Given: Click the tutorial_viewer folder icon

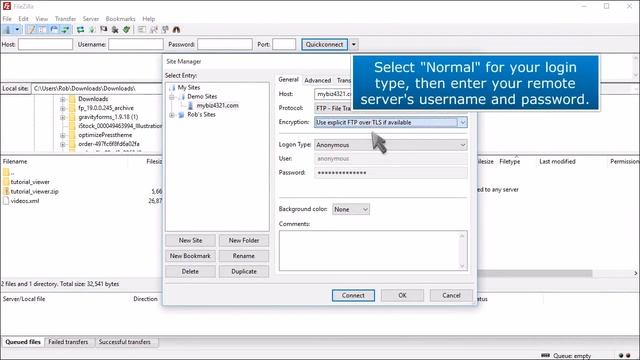Looking at the screenshot, I should click(x=6, y=182).
